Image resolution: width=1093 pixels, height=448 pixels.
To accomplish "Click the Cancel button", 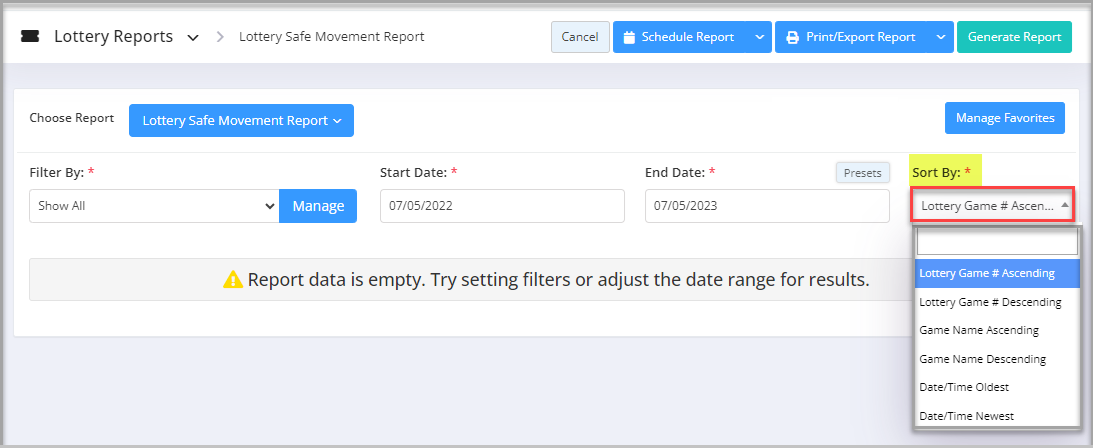I will [580, 37].
